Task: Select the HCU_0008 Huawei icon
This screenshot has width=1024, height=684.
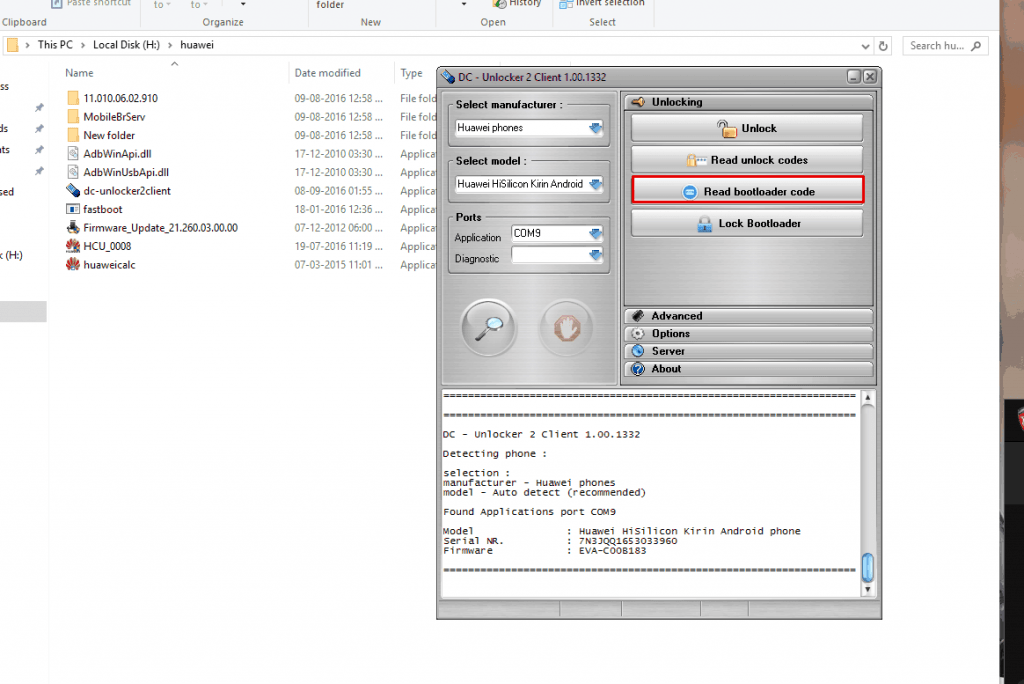Action: (x=73, y=246)
